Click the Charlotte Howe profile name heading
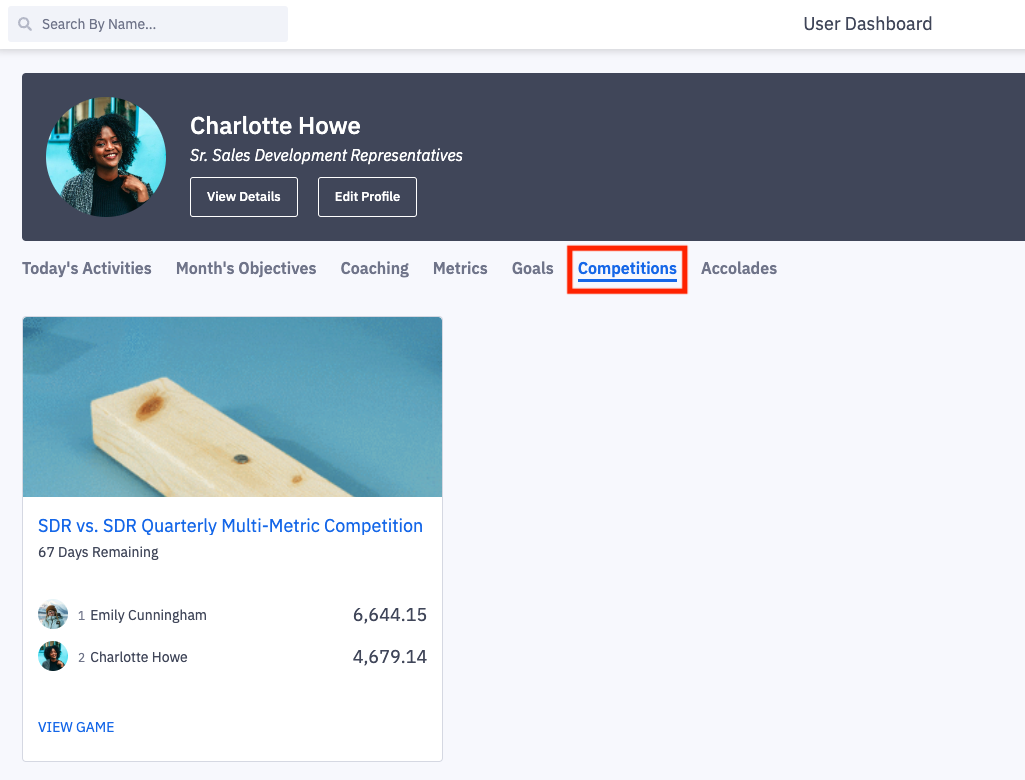This screenshot has height=780, width=1025. [x=275, y=126]
